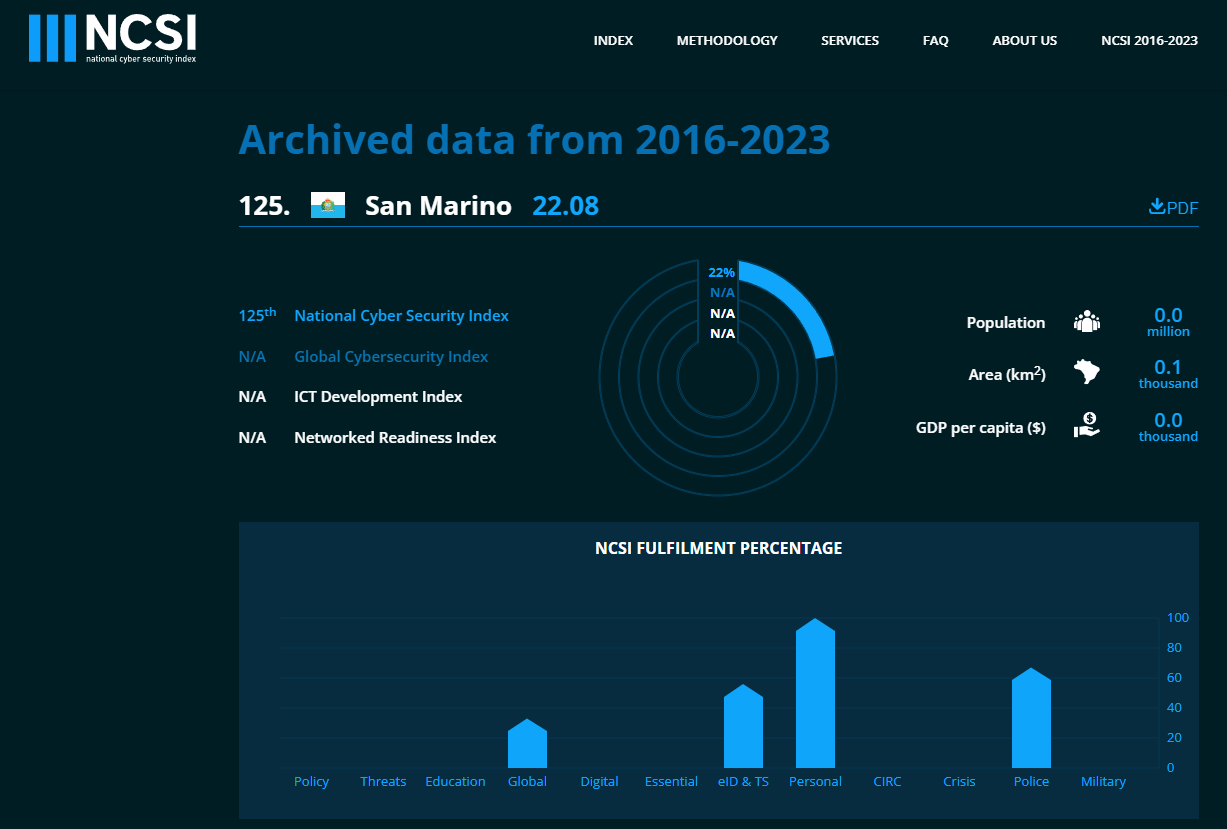Click the 20 value on chart axis
1227x829 pixels.
(x=1175, y=738)
